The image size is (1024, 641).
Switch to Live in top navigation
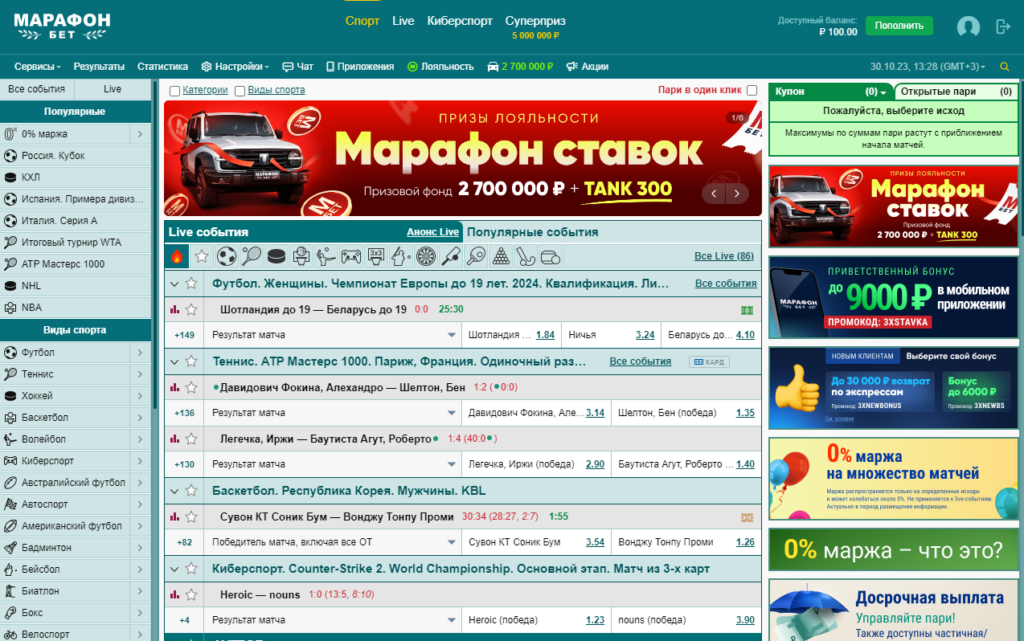[x=403, y=21]
